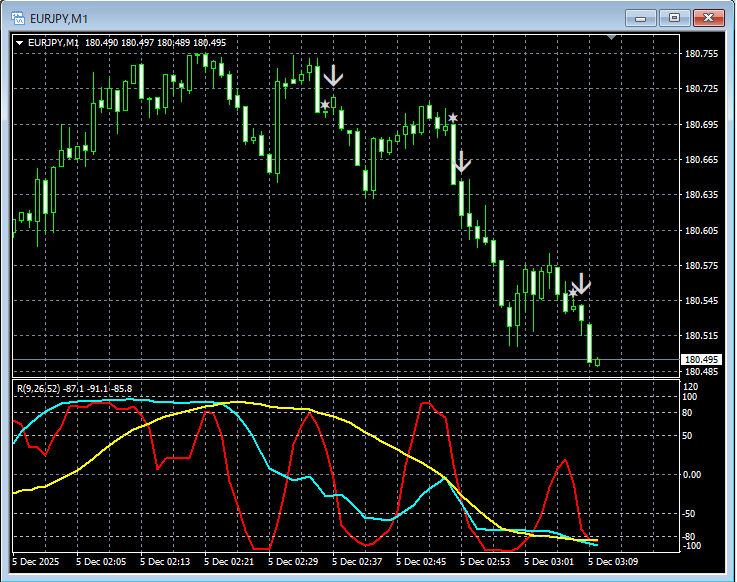
Task: Click the chart shift triangle at top
Action: coord(614,38)
